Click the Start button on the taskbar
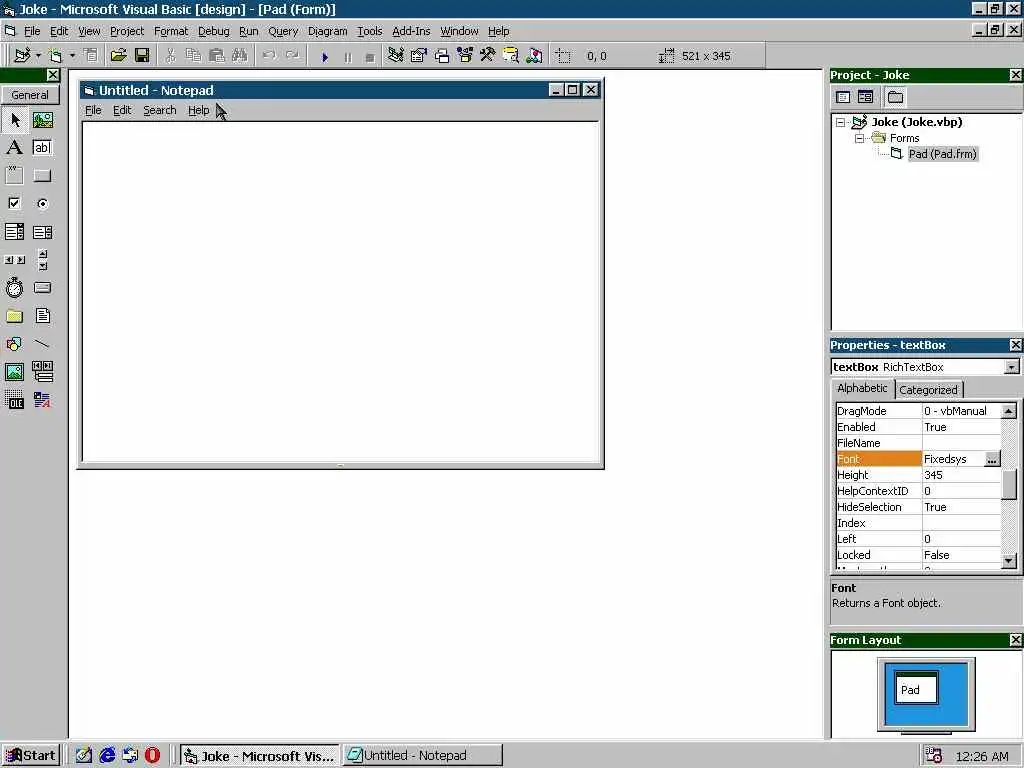This screenshot has width=1024, height=768. [x=30, y=756]
